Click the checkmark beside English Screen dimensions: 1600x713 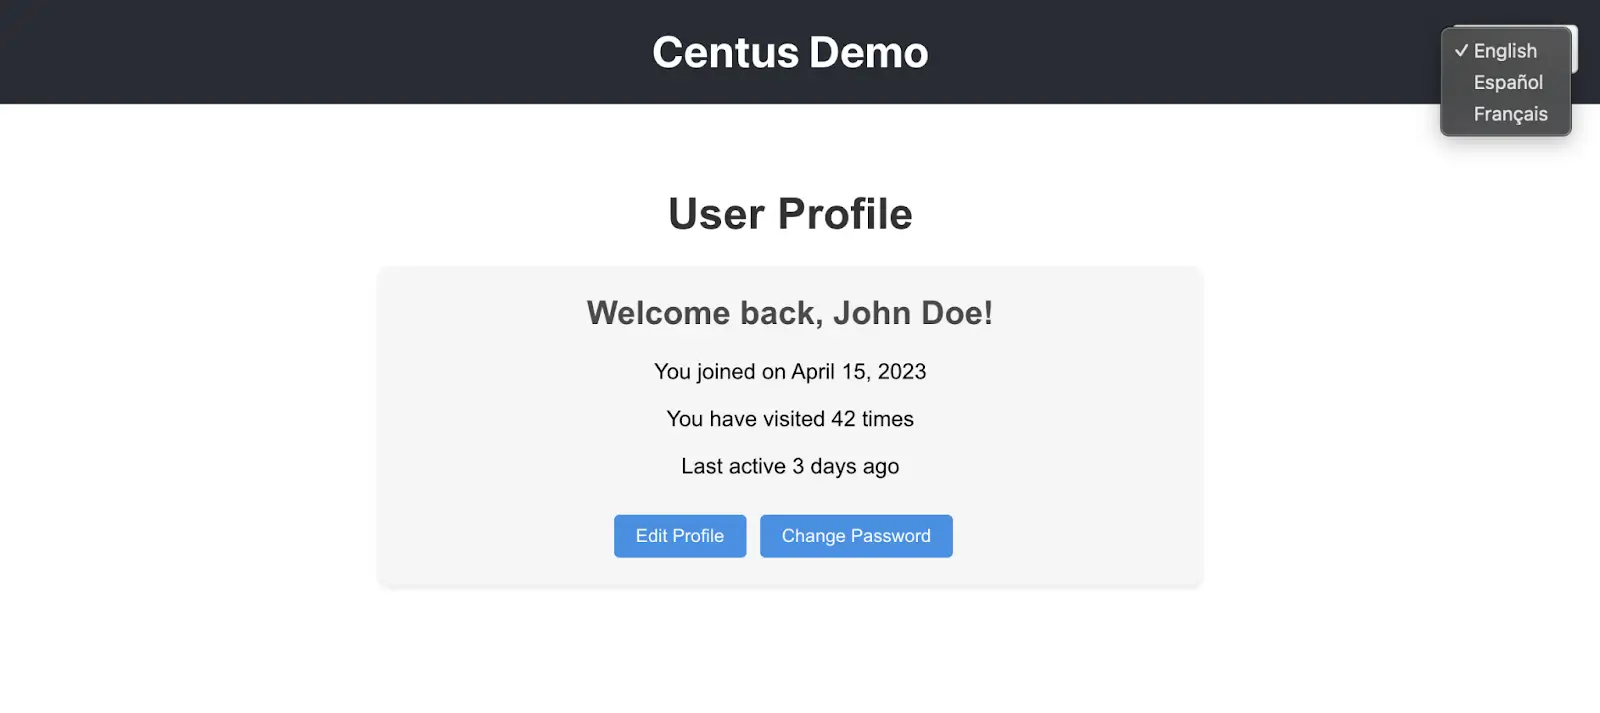(1461, 51)
